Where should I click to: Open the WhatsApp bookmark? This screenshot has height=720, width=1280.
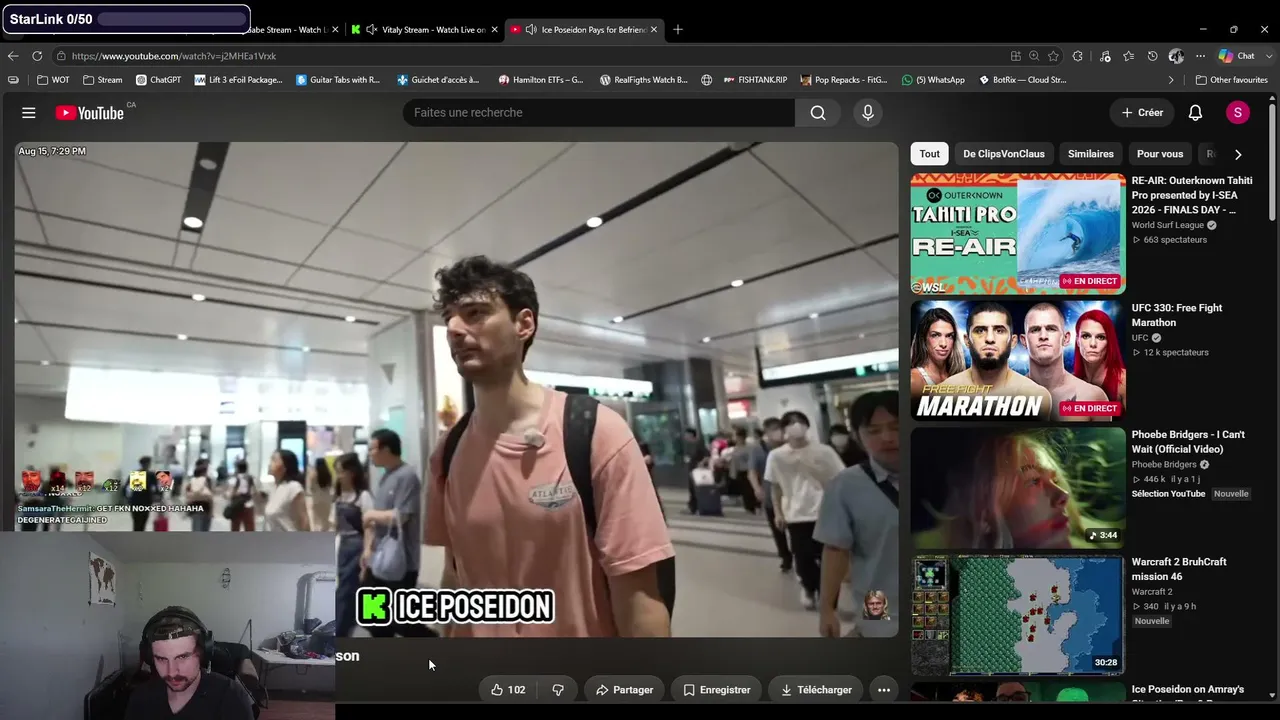[933, 80]
